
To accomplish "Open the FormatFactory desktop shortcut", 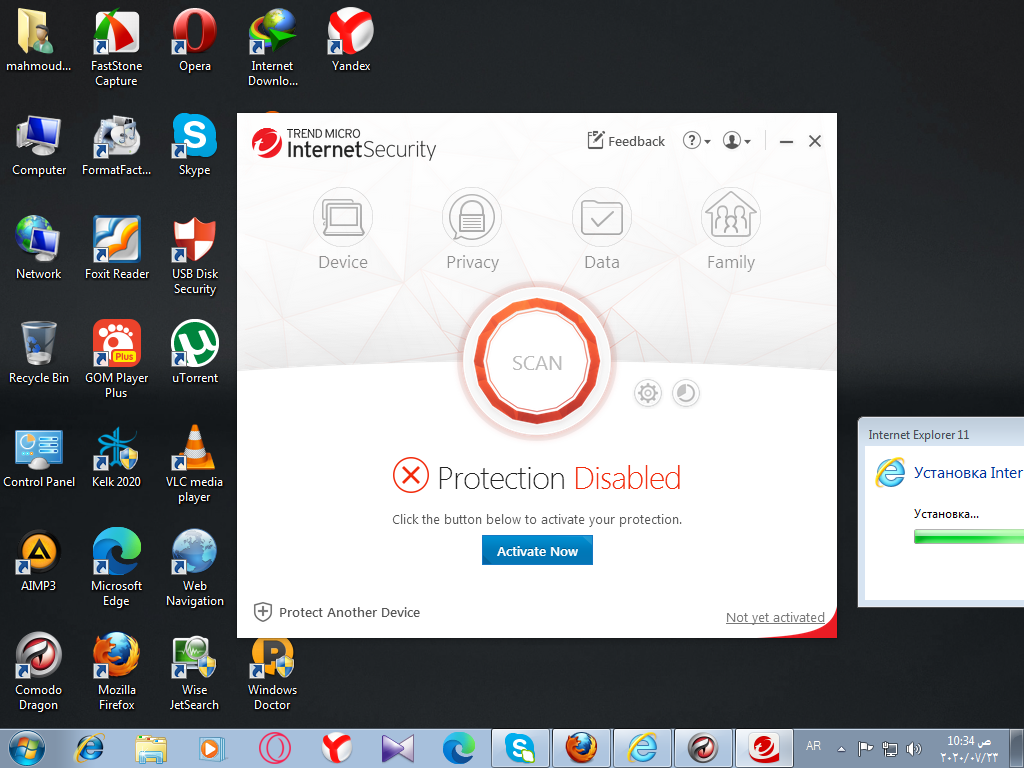I will coord(116,145).
